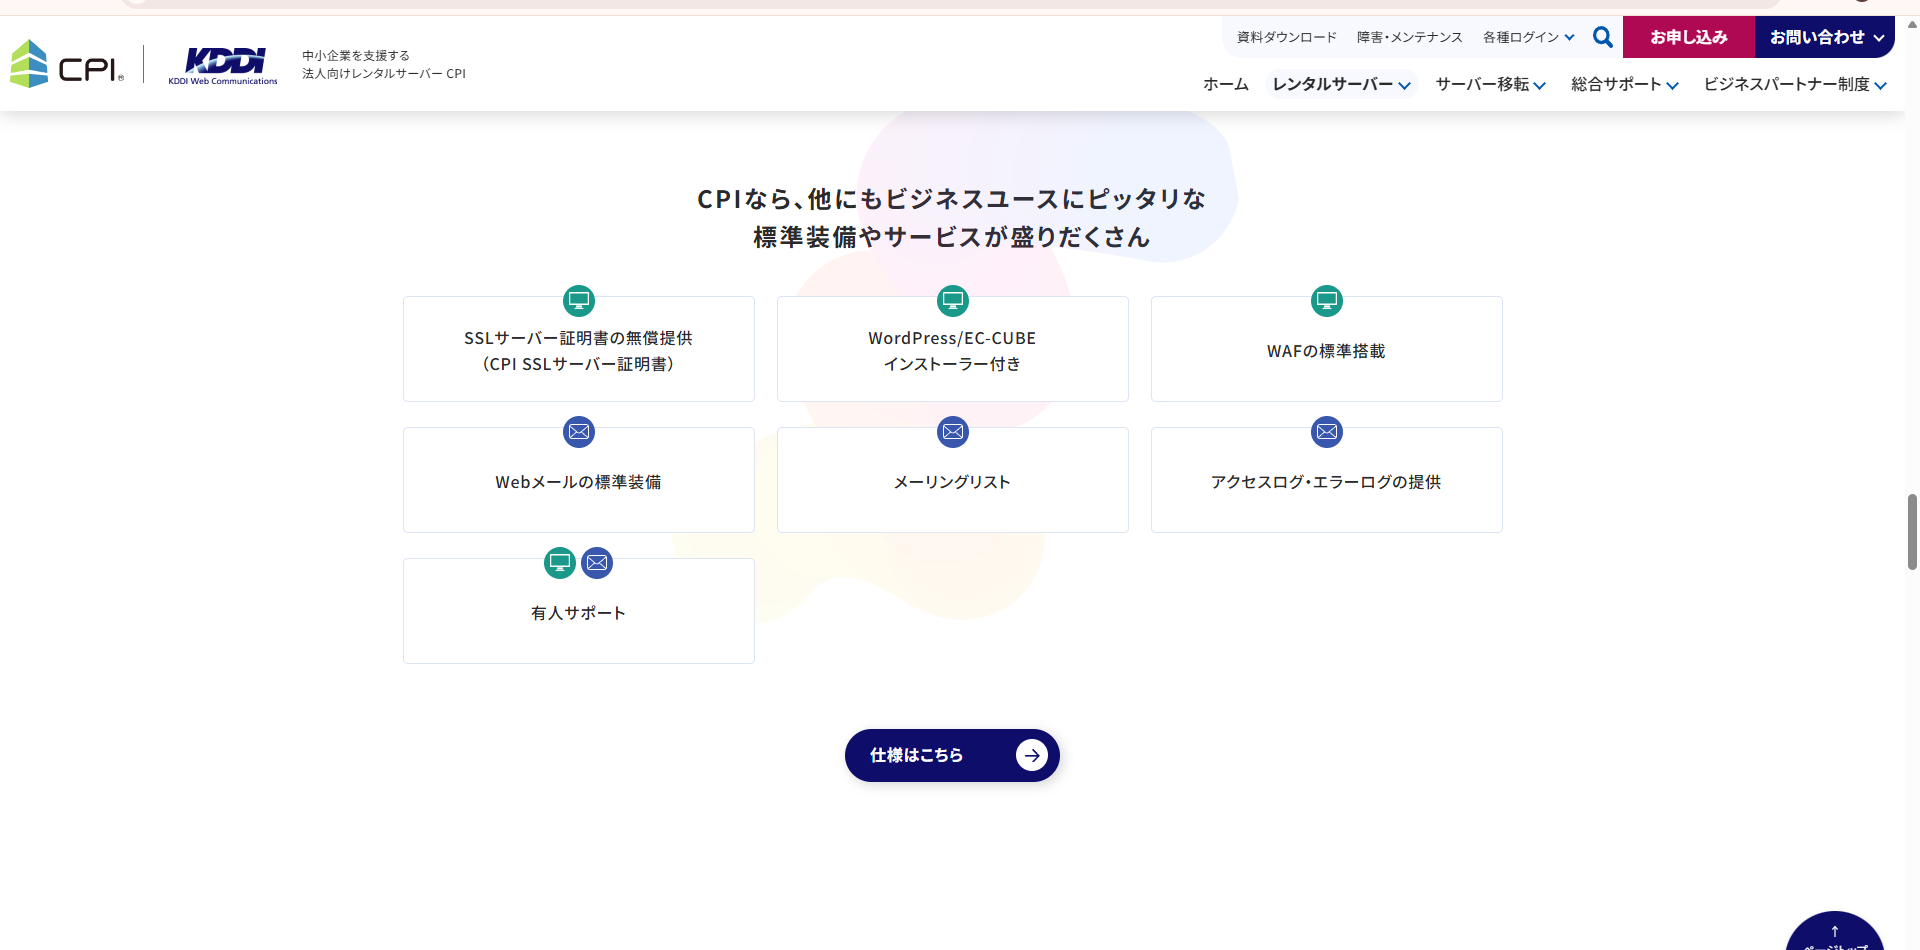
Task: Click mail icon above Webメール card
Action: point(579,432)
